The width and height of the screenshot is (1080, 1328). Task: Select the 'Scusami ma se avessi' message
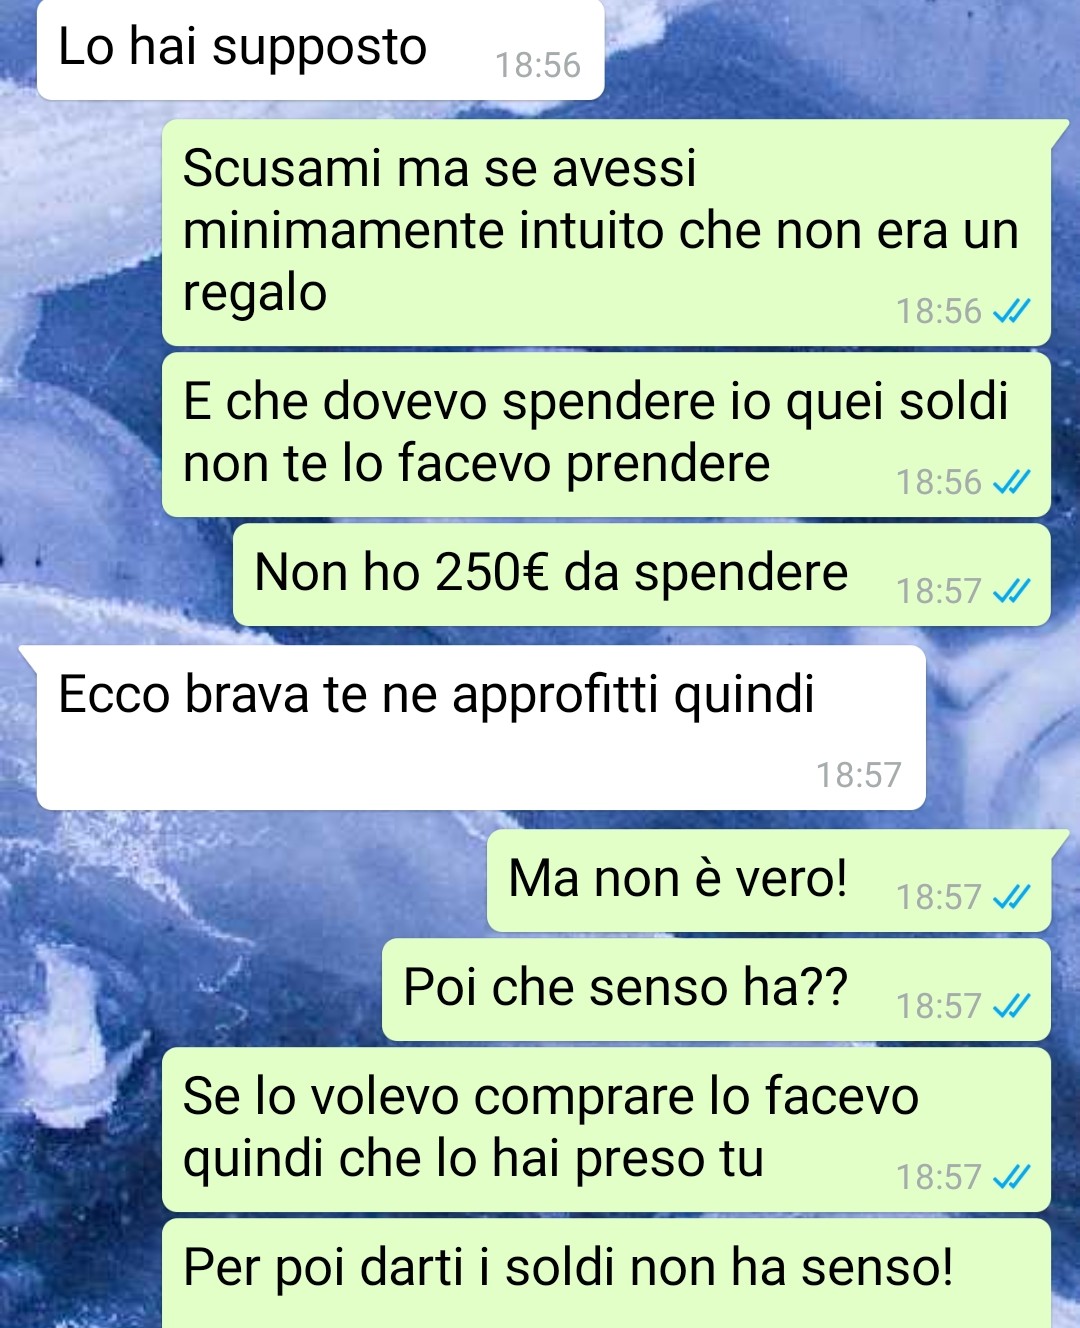click(x=607, y=233)
